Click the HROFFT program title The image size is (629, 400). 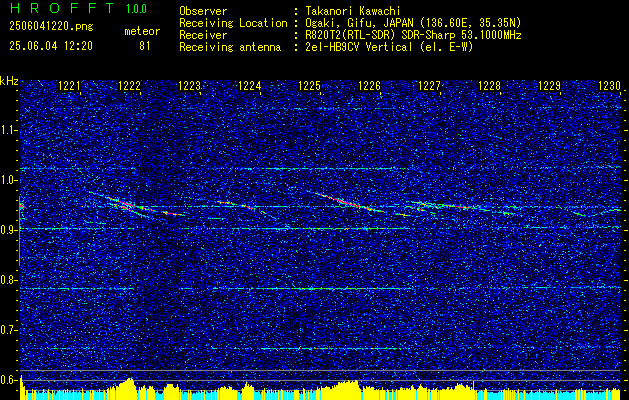62,8
